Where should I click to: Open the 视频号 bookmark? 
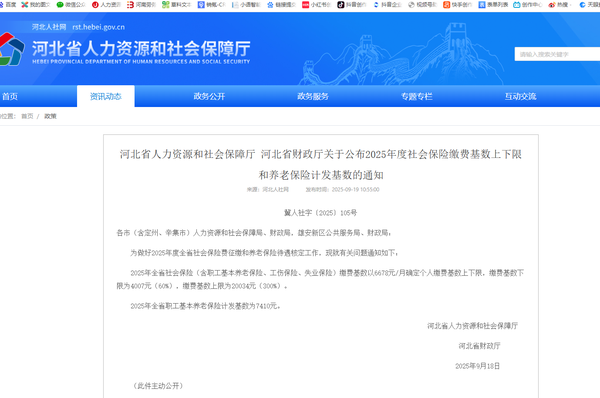click(x=422, y=5)
